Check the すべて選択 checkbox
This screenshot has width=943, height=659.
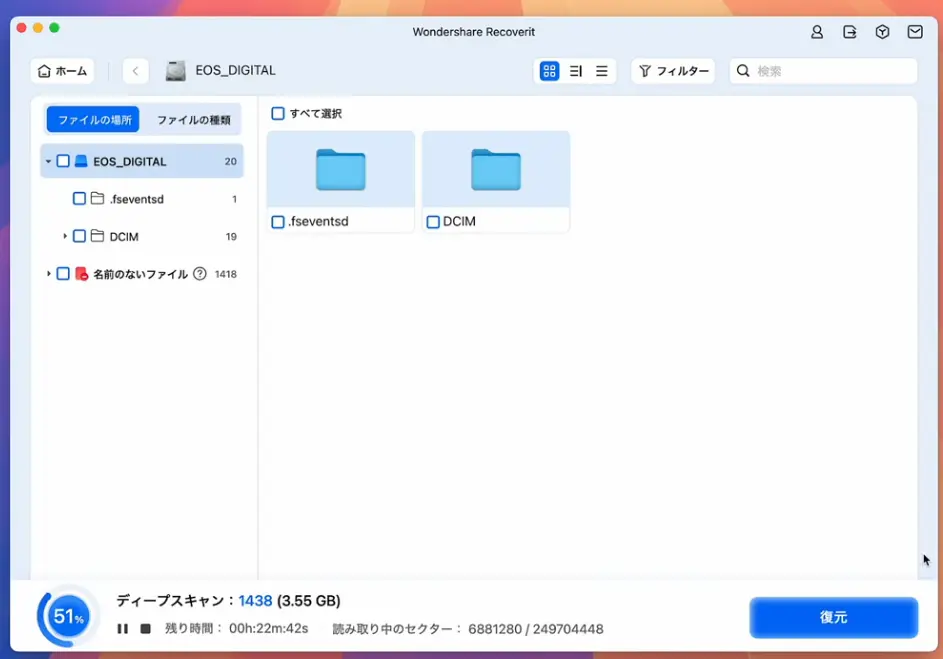point(278,113)
